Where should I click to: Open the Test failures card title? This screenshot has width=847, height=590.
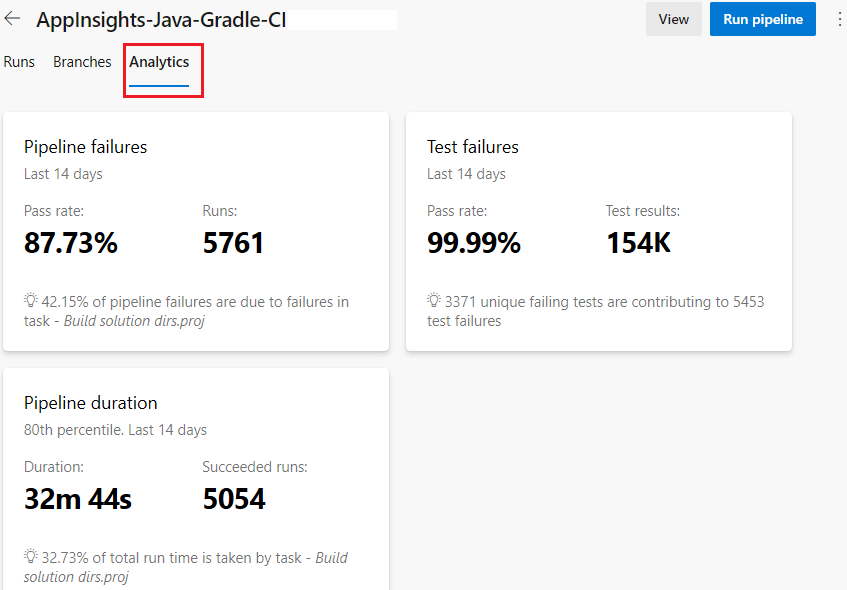[x=473, y=147]
